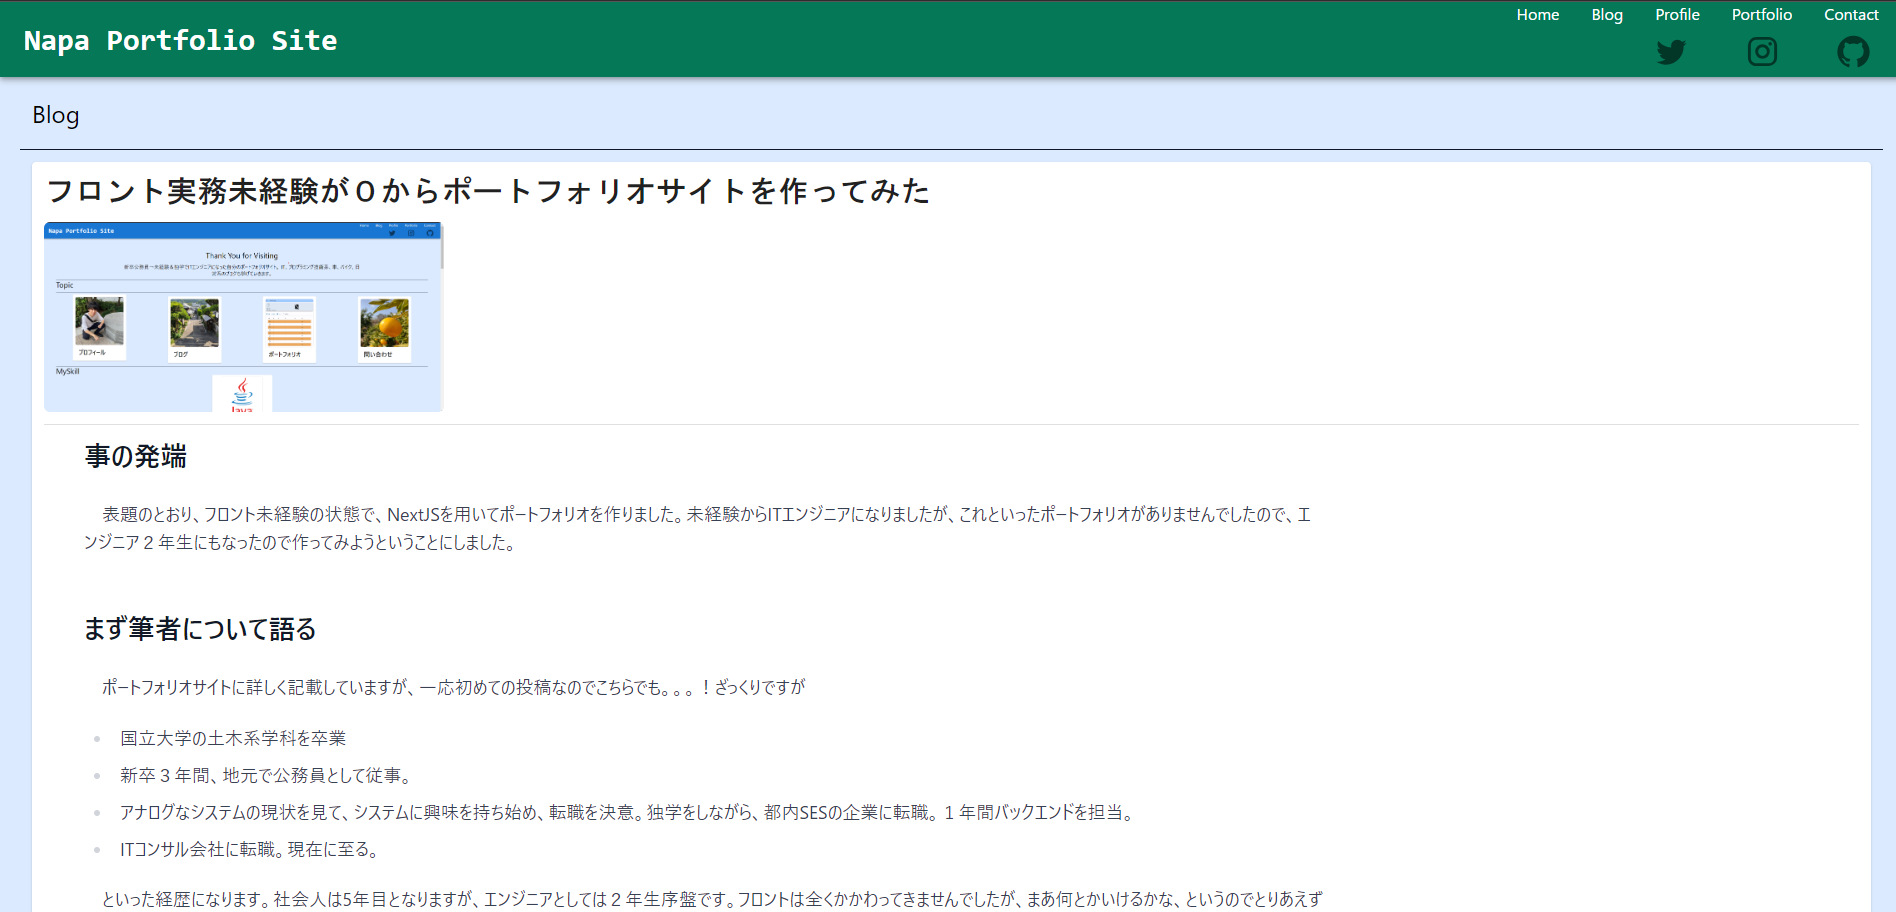Click the bullet 新卒3年間、地元で公務員として従事
Image resolution: width=1896 pixels, height=912 pixels.
268,775
